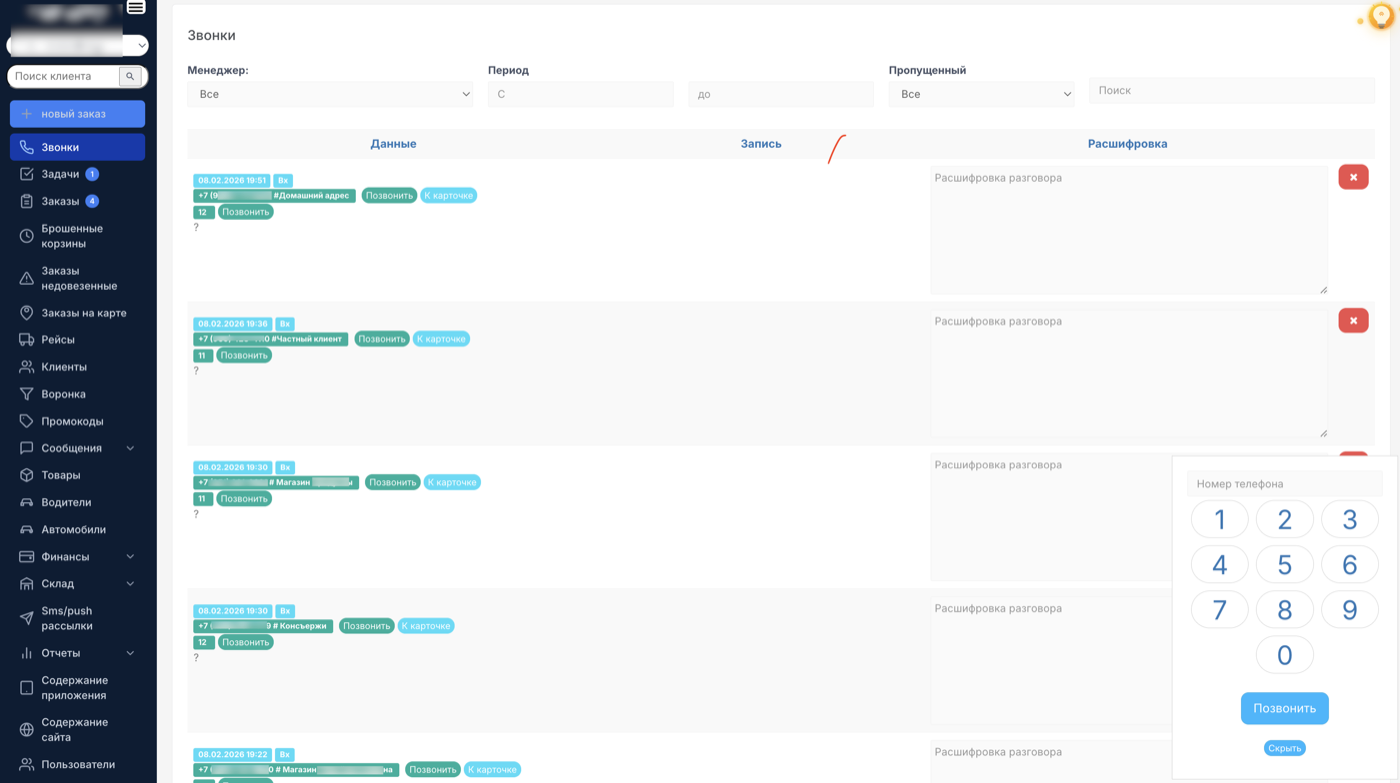Click К карточке for the first call
This screenshot has height=783, width=1400.
pyautogui.click(x=448, y=195)
